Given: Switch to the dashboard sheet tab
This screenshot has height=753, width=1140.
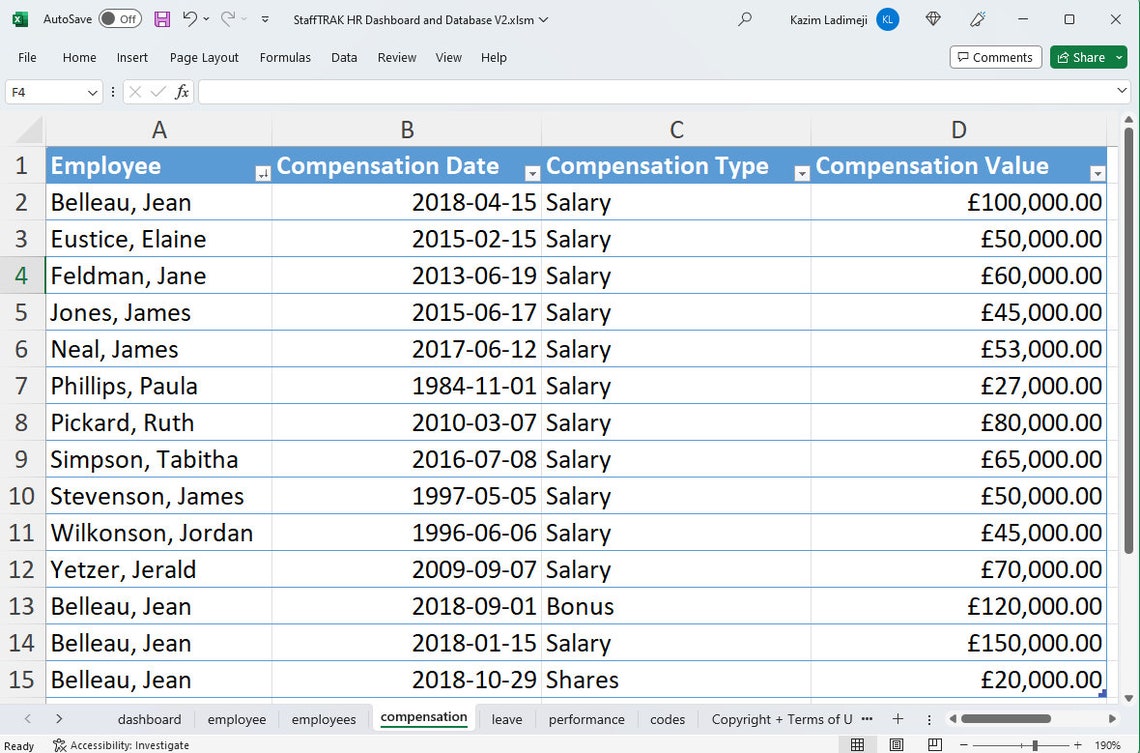Looking at the screenshot, I should [149, 718].
